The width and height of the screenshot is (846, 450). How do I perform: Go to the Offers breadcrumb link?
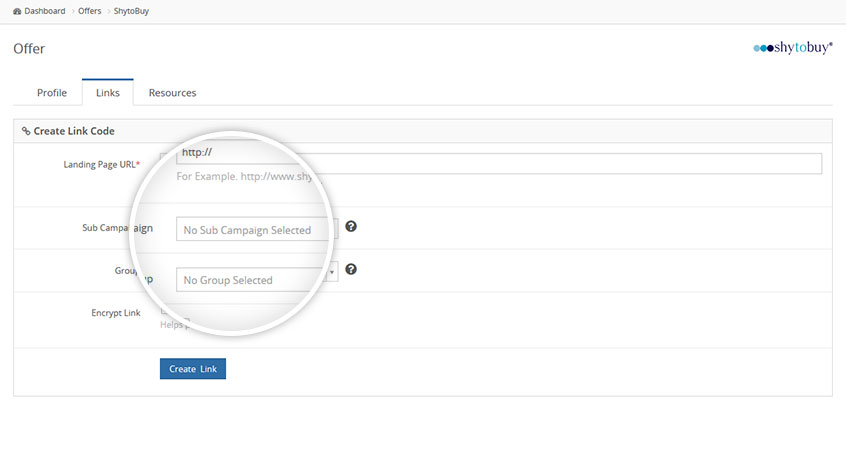pos(90,11)
